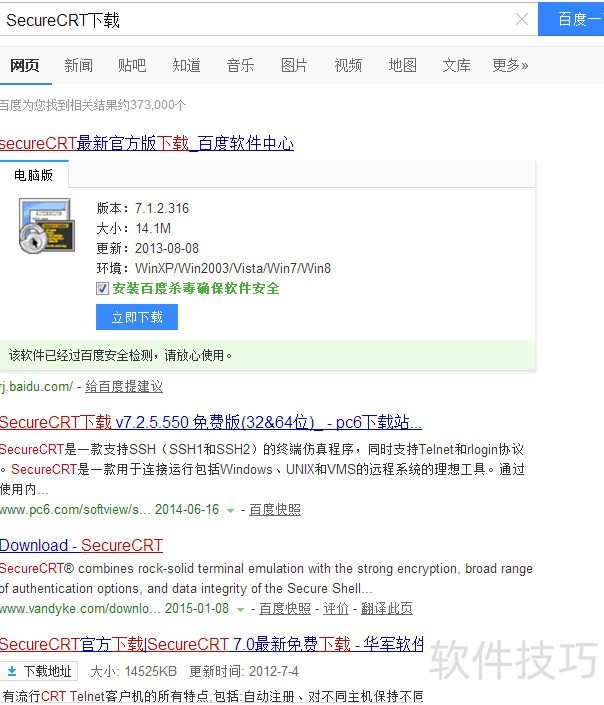Open the 贴吧 search tab

coord(132,65)
